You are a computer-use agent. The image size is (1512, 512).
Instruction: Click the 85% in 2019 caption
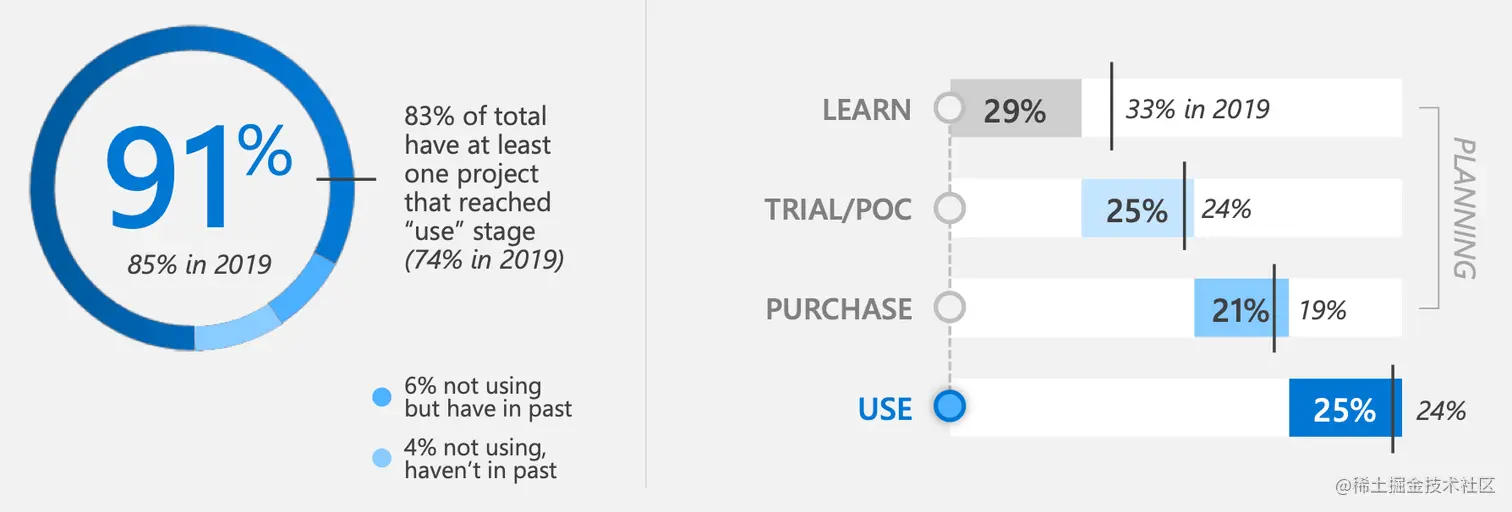point(199,265)
